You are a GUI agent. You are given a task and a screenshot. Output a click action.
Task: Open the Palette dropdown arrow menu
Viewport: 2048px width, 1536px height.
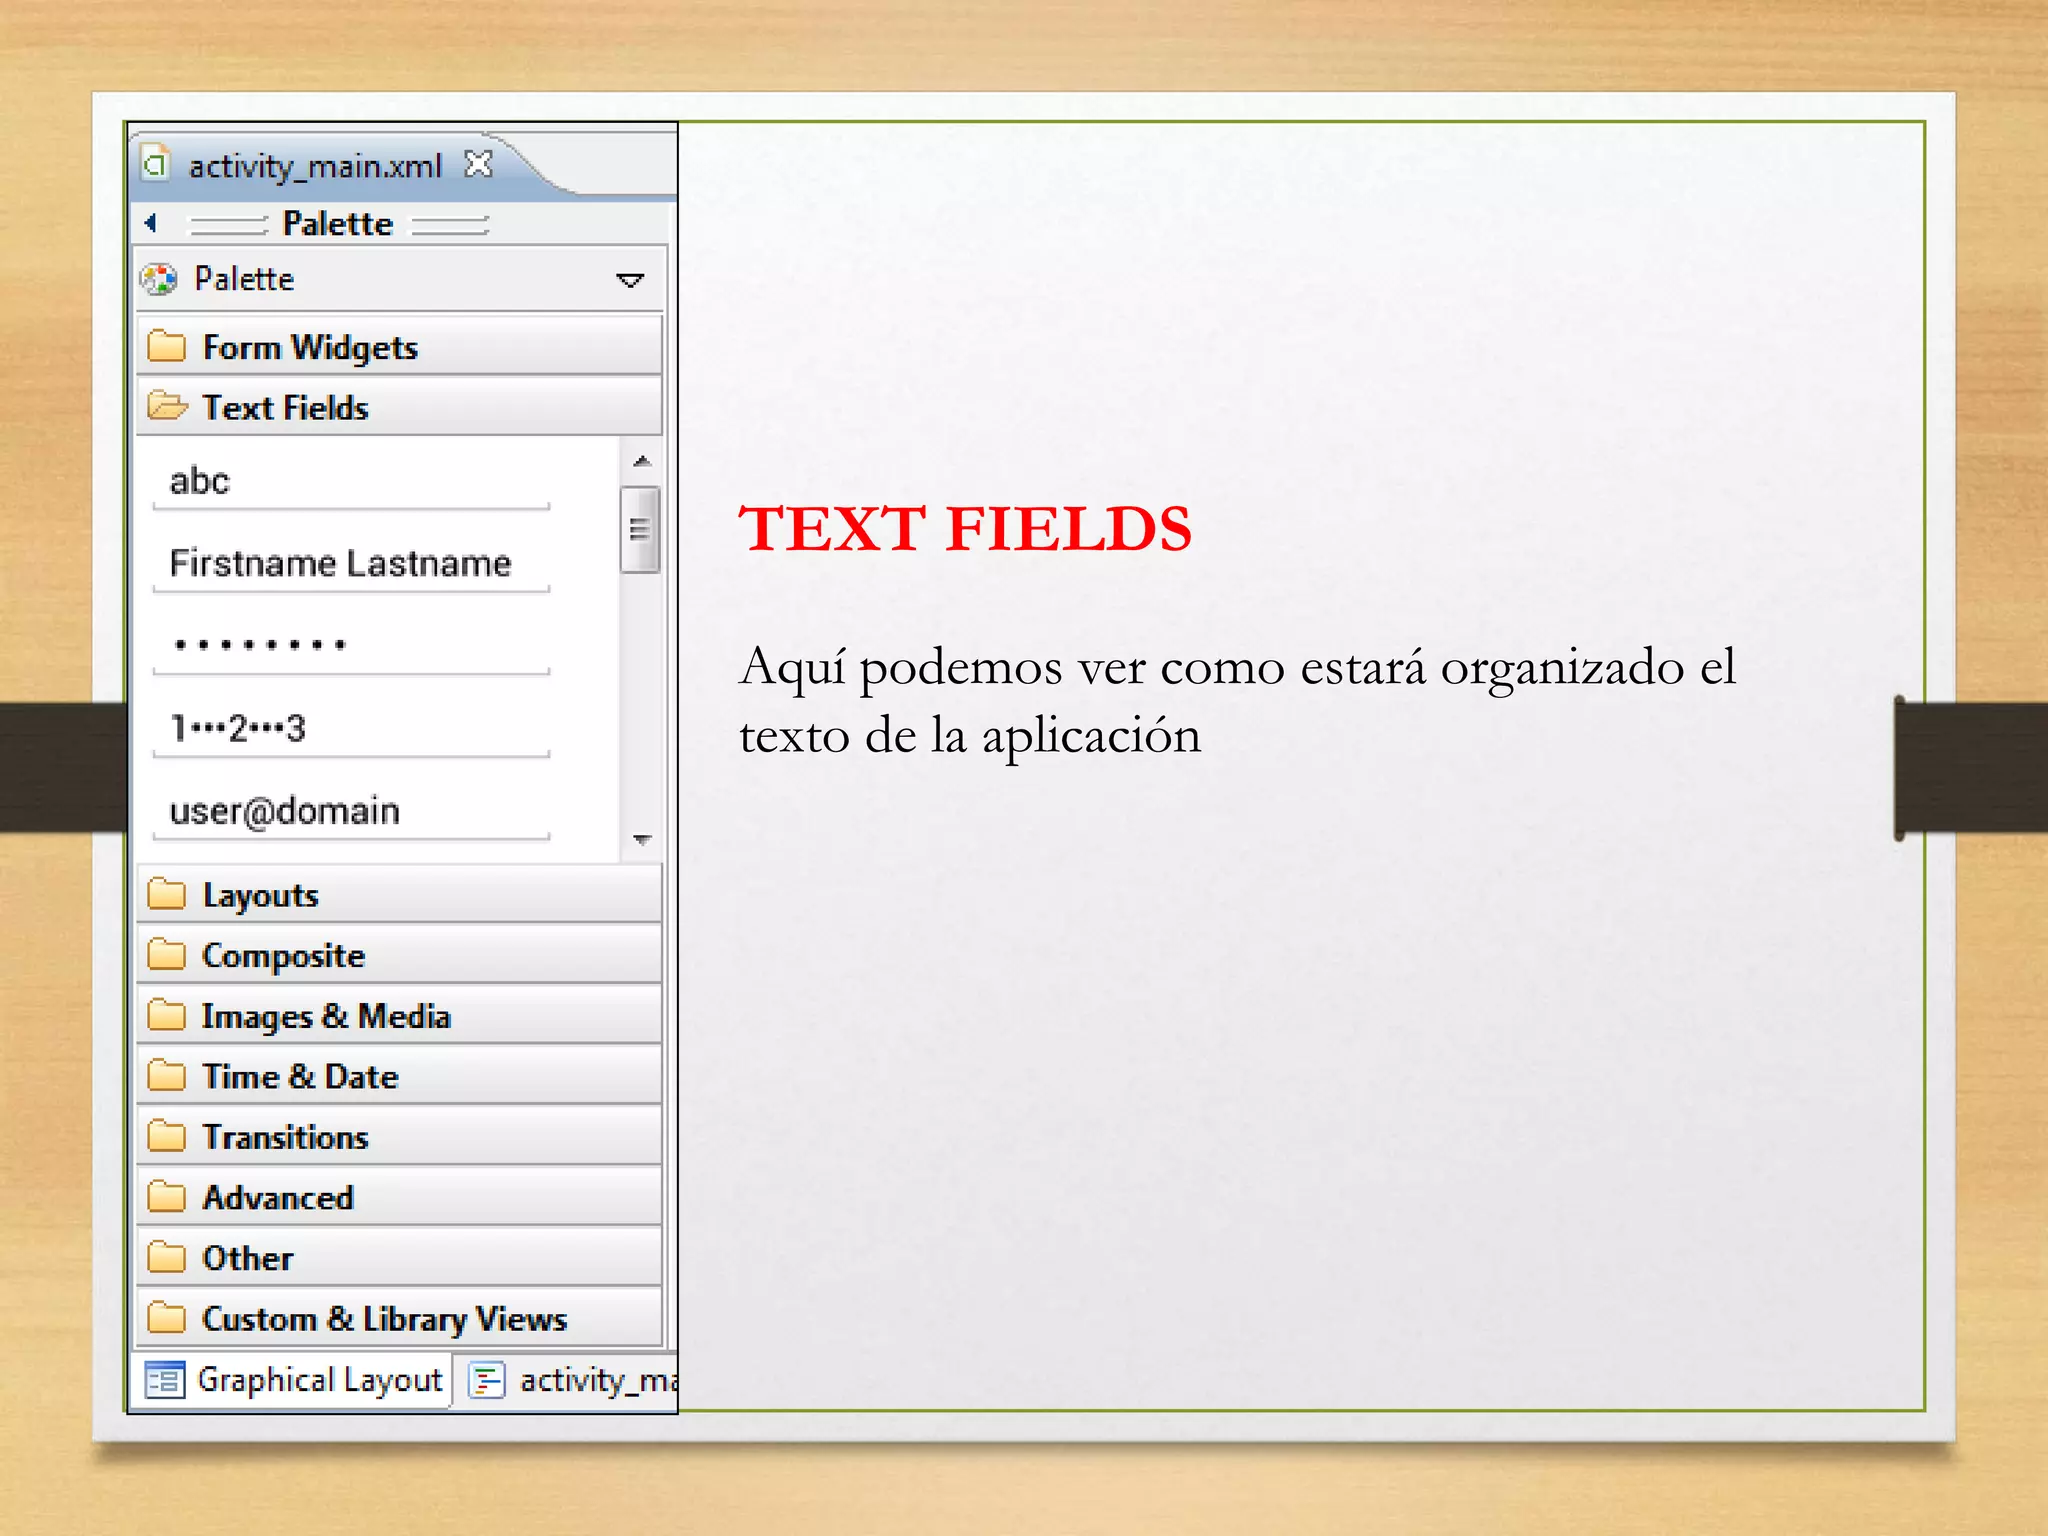click(630, 280)
